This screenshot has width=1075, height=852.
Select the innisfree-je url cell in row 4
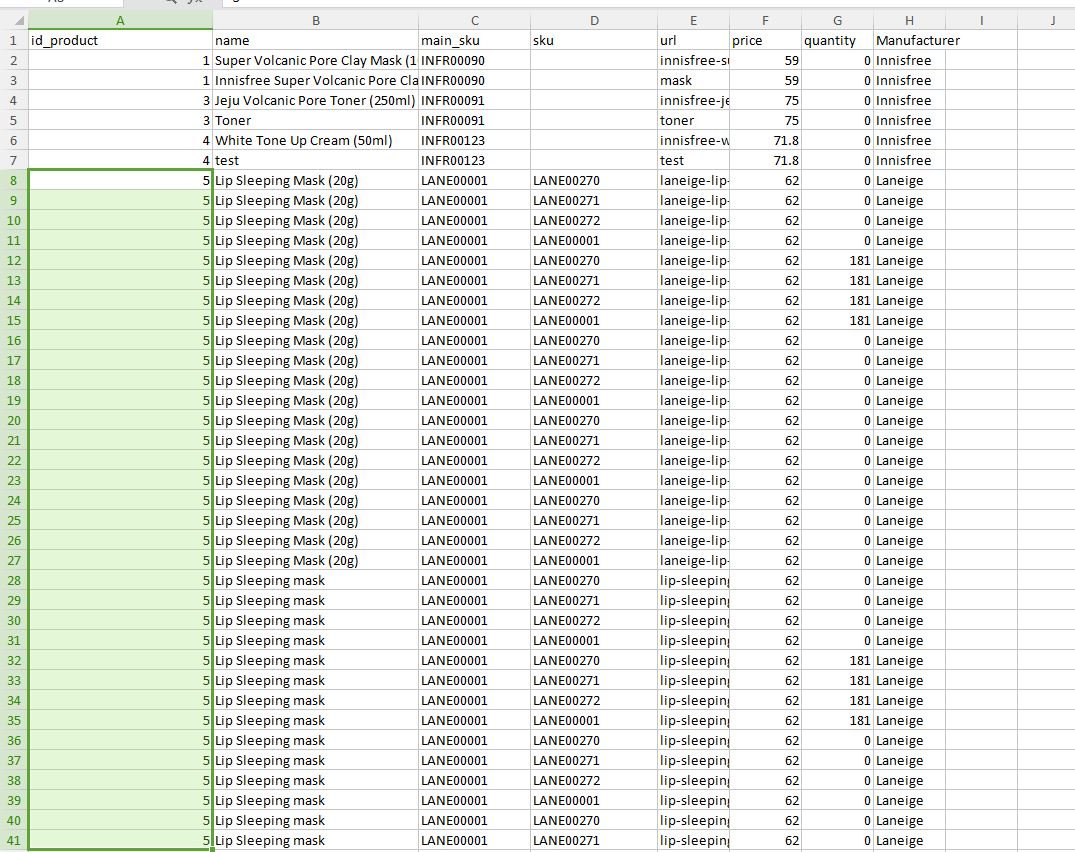693,100
